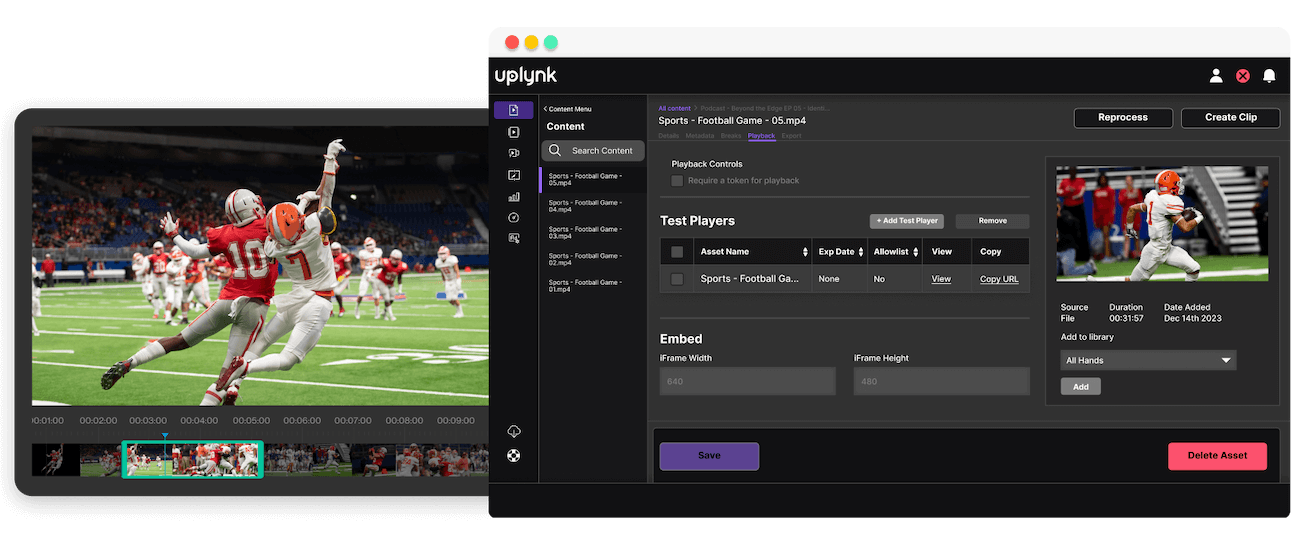Image resolution: width=1300 pixels, height=536 pixels.
Task: Click the video player icon in sidebar
Action: (x=513, y=132)
